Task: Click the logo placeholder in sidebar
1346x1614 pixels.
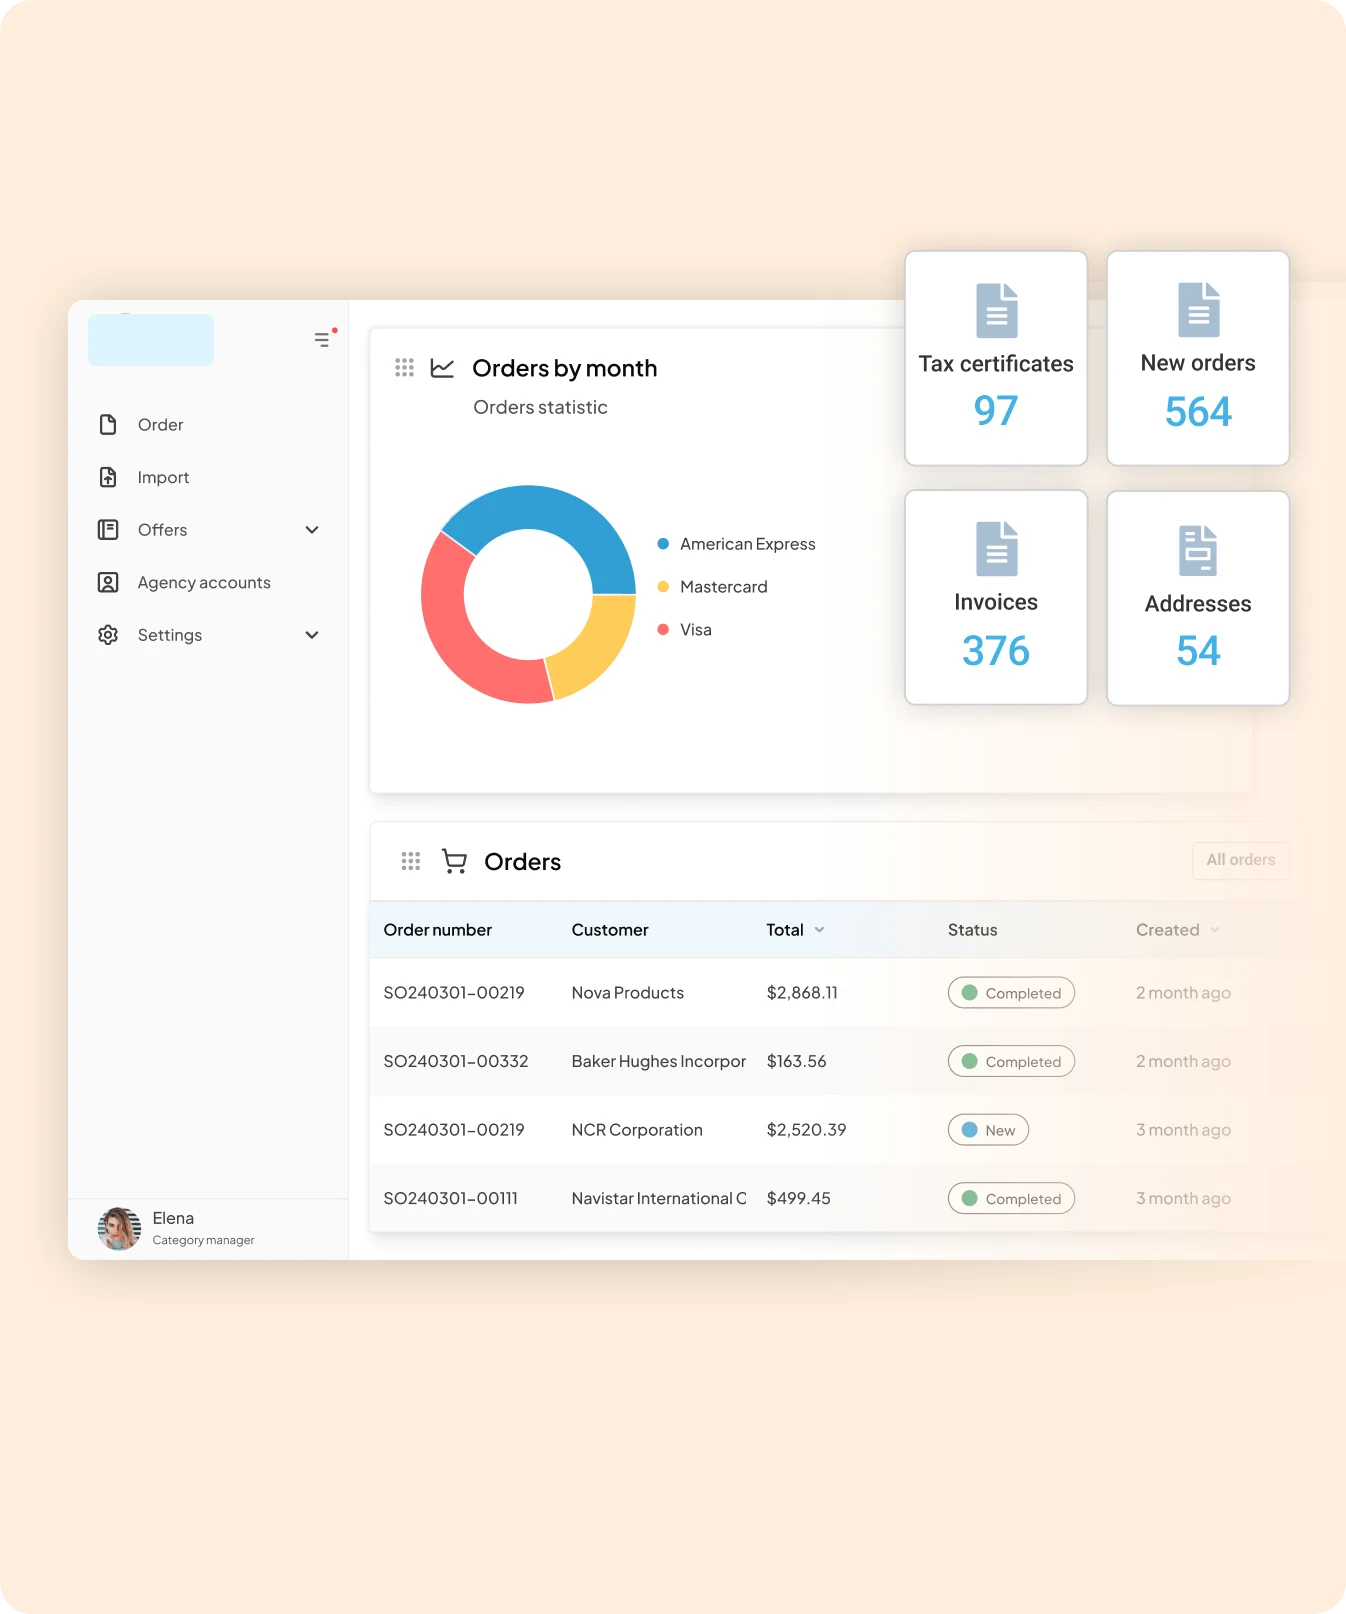Action: point(151,340)
